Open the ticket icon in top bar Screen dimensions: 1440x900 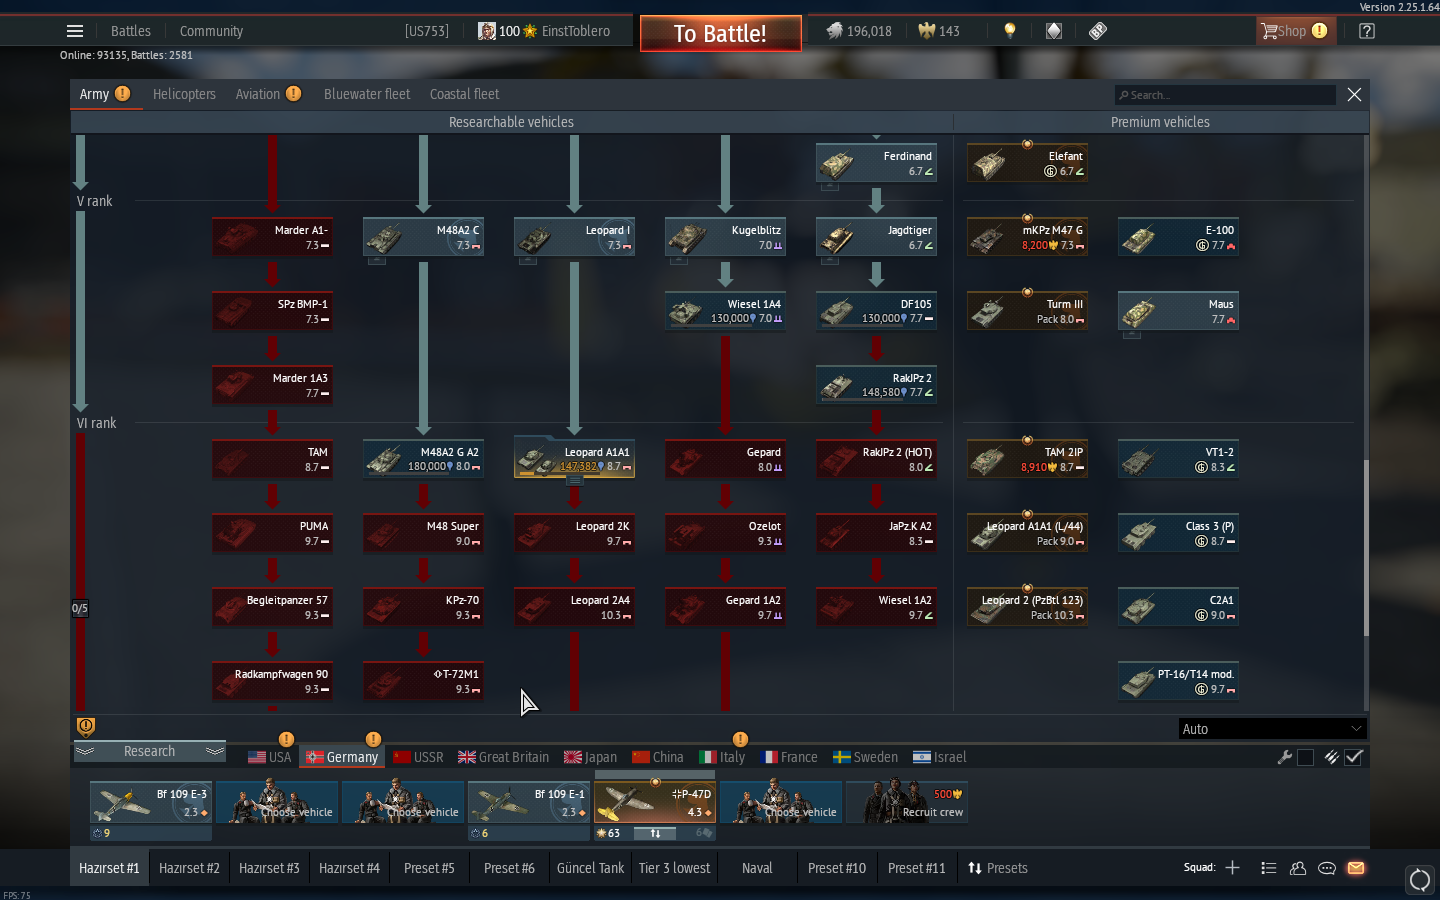point(1098,31)
